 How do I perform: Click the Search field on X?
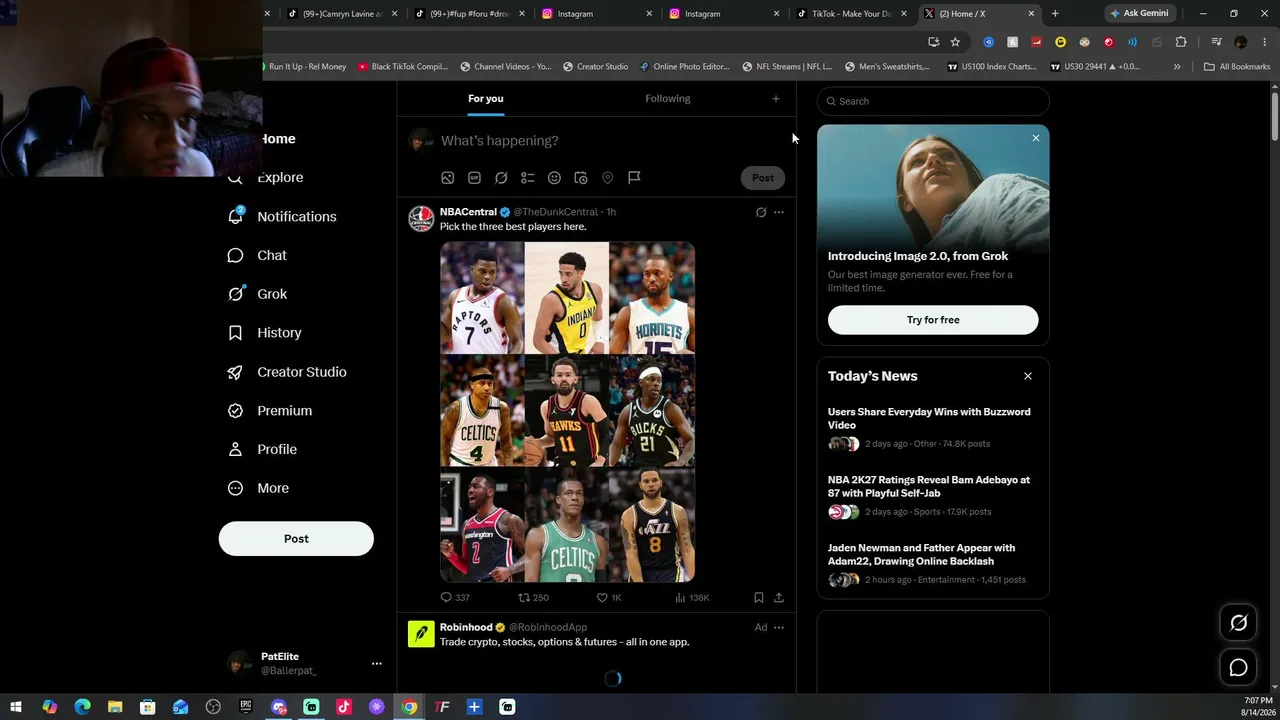click(x=933, y=101)
